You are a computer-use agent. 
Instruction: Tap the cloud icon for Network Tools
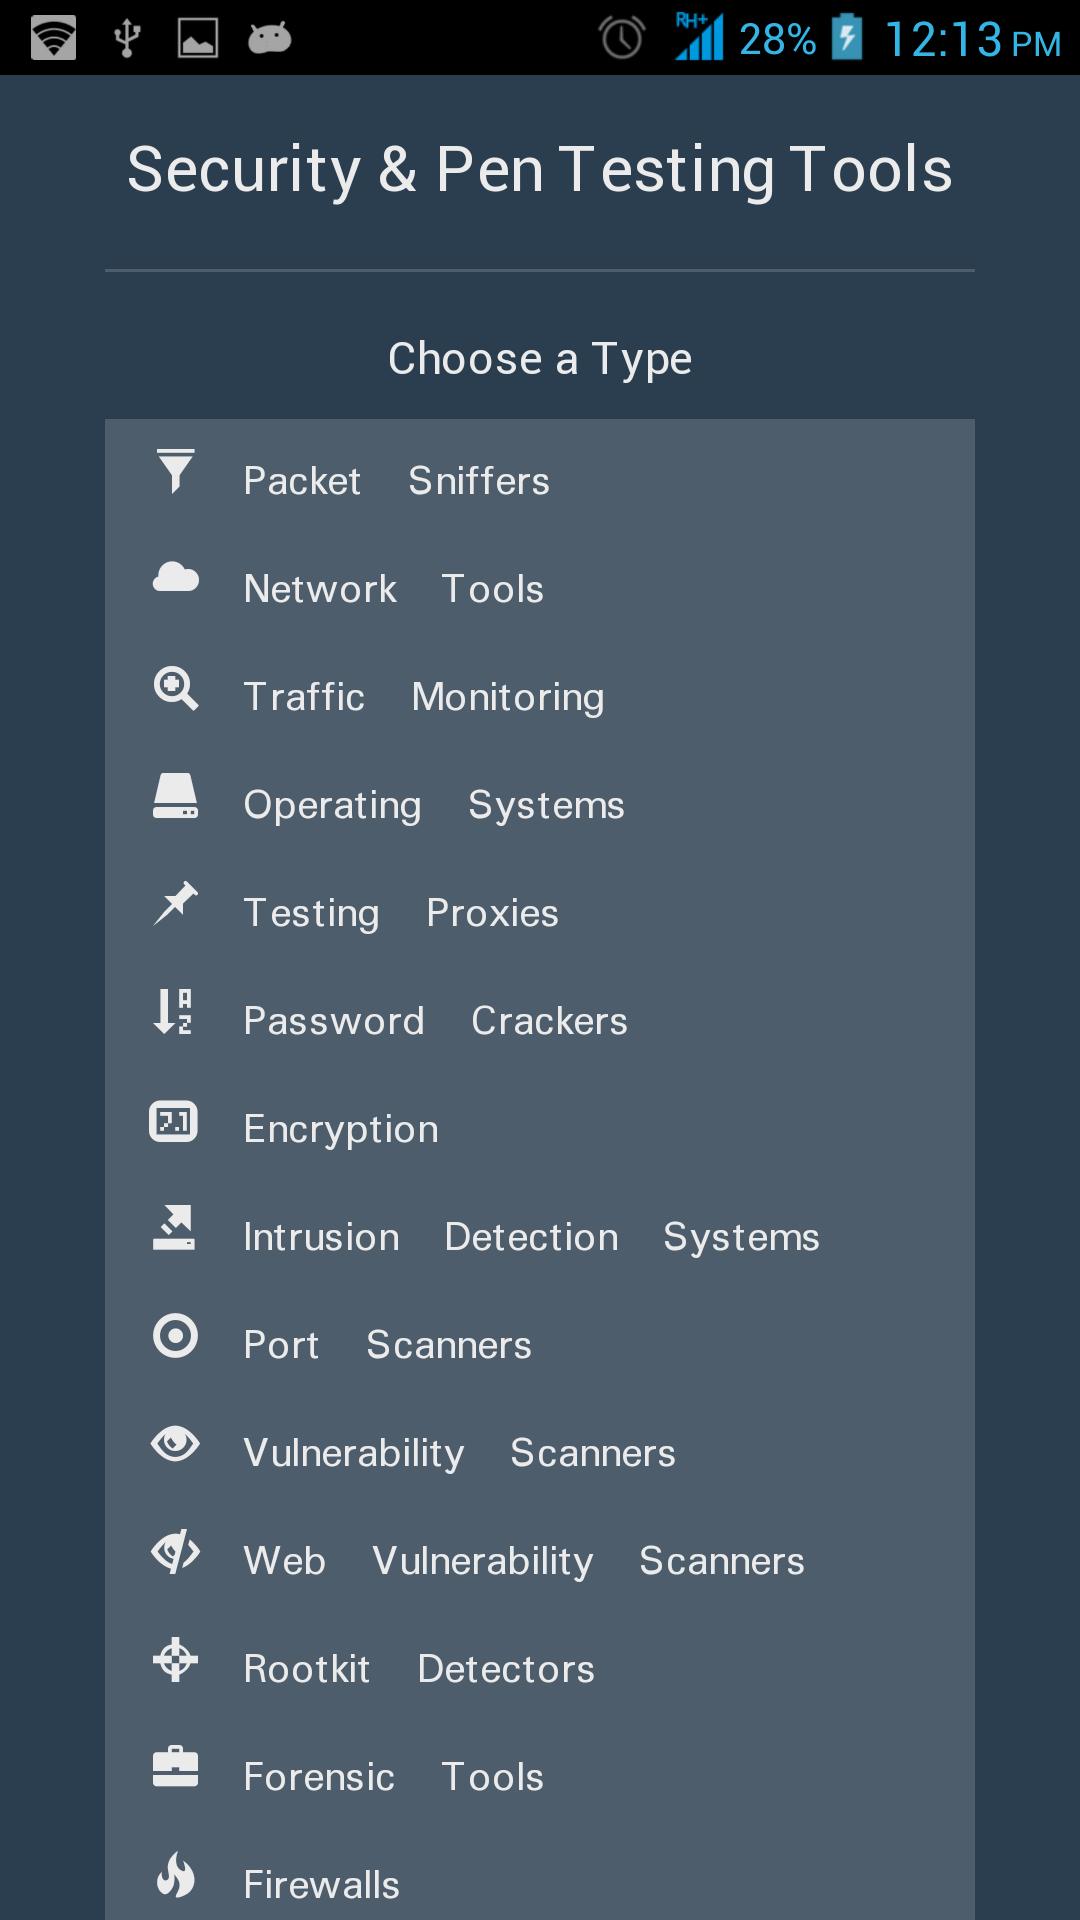[175, 577]
